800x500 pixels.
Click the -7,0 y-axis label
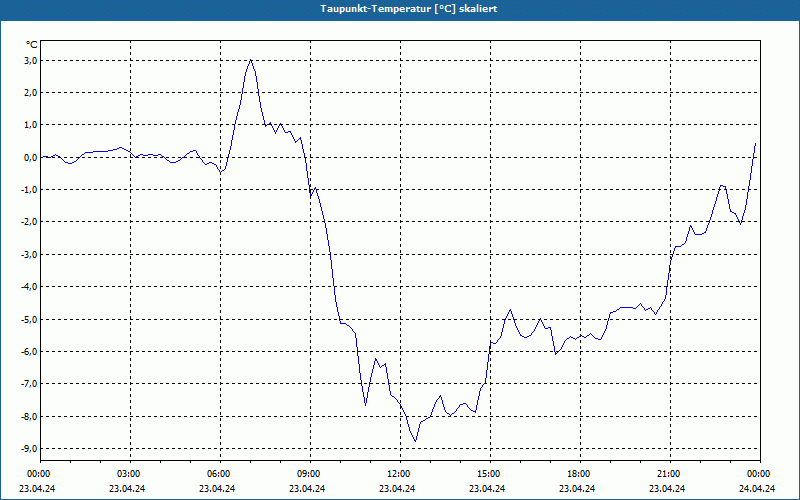click(30, 384)
